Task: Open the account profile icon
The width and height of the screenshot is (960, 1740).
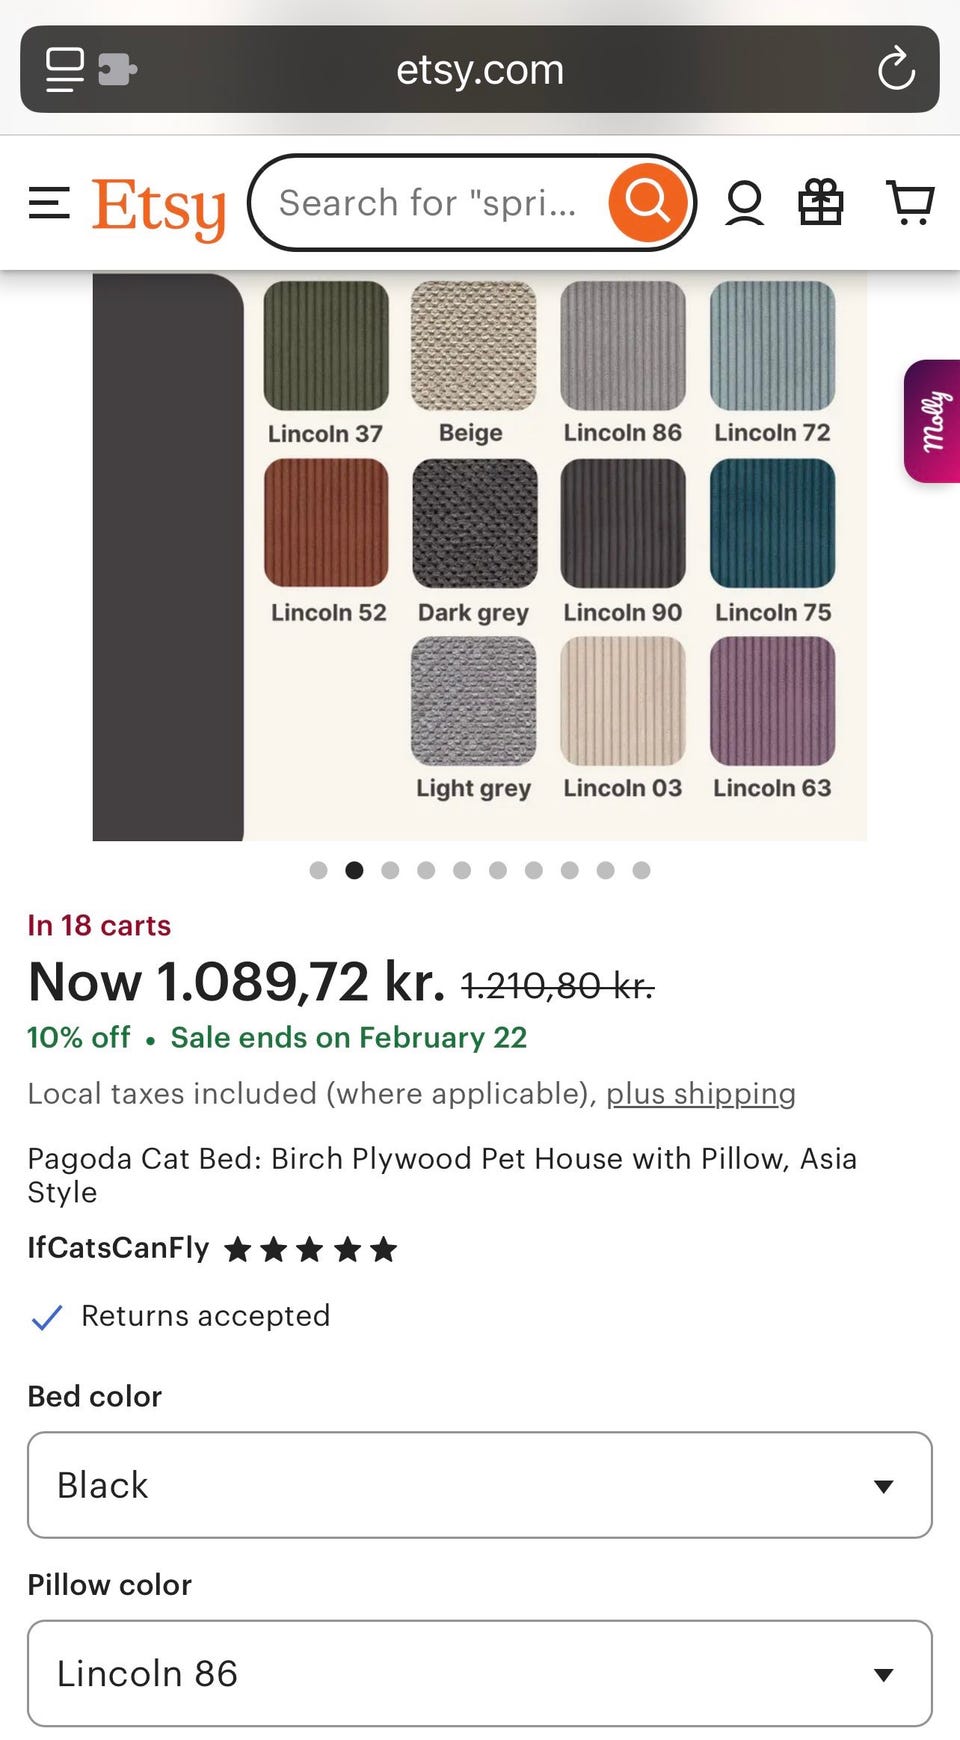Action: coord(744,203)
